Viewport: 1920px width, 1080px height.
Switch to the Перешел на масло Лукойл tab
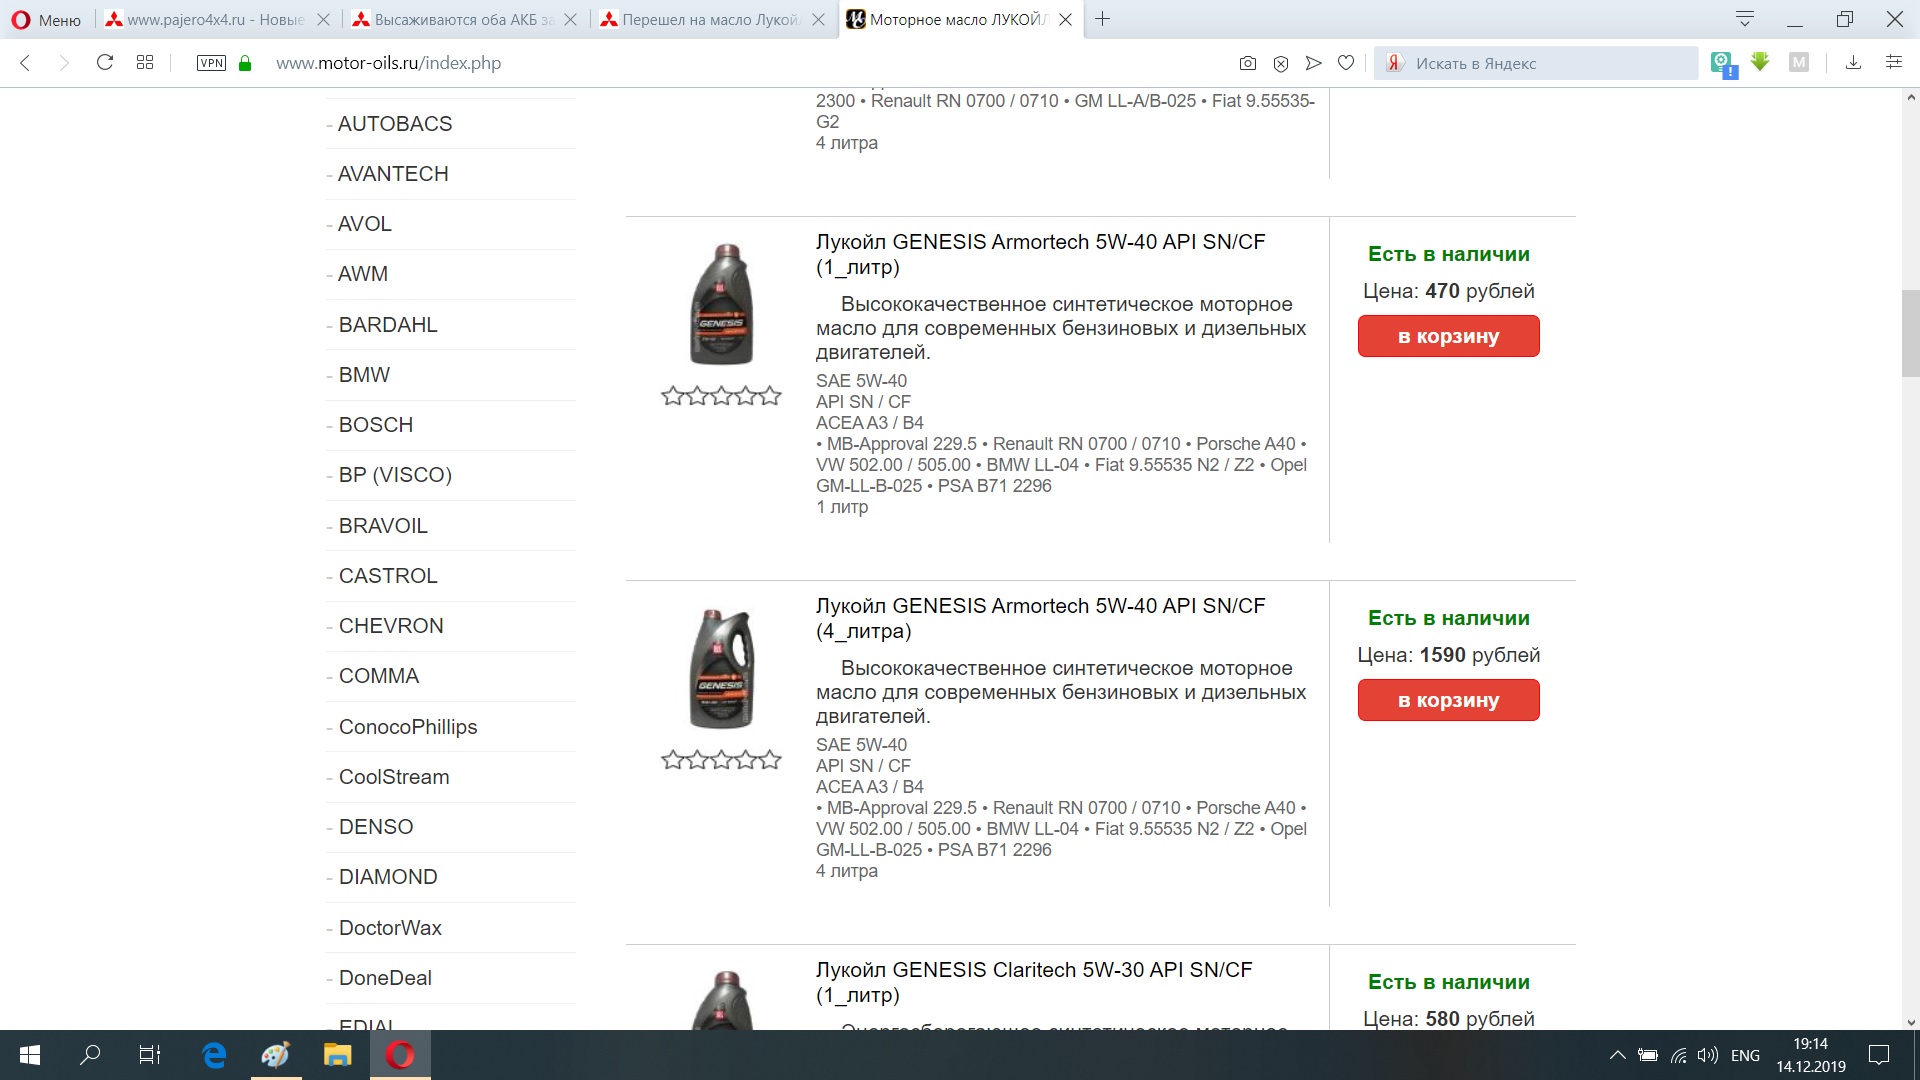pyautogui.click(x=709, y=20)
